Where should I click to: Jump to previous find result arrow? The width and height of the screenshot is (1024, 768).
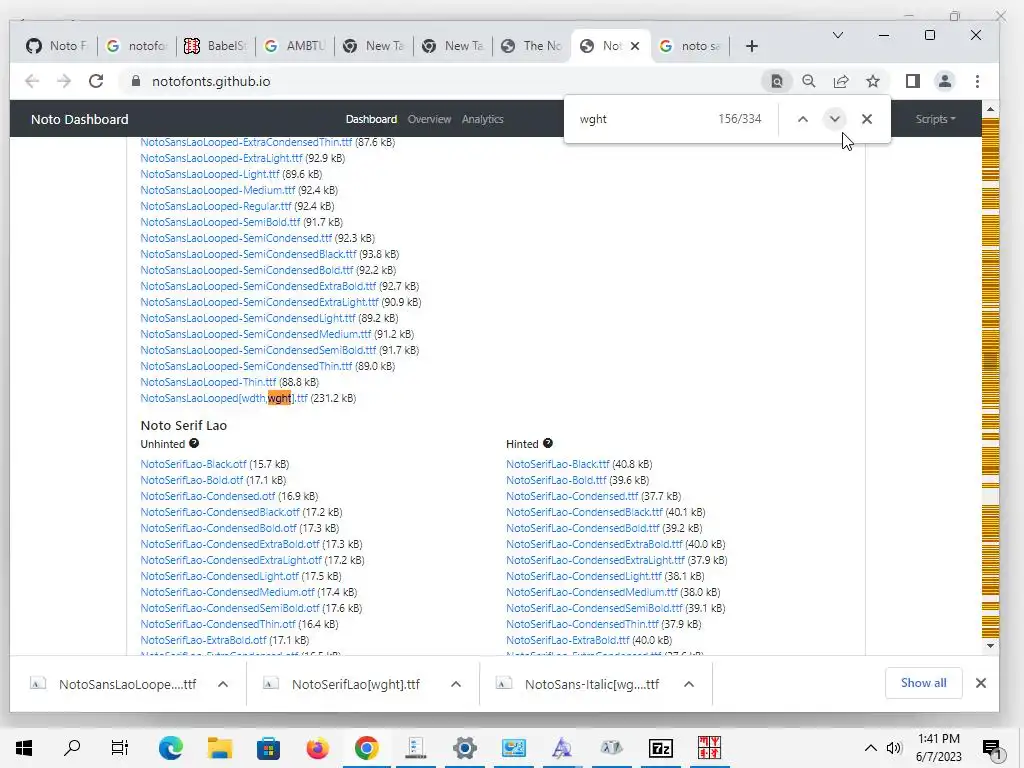coord(803,119)
